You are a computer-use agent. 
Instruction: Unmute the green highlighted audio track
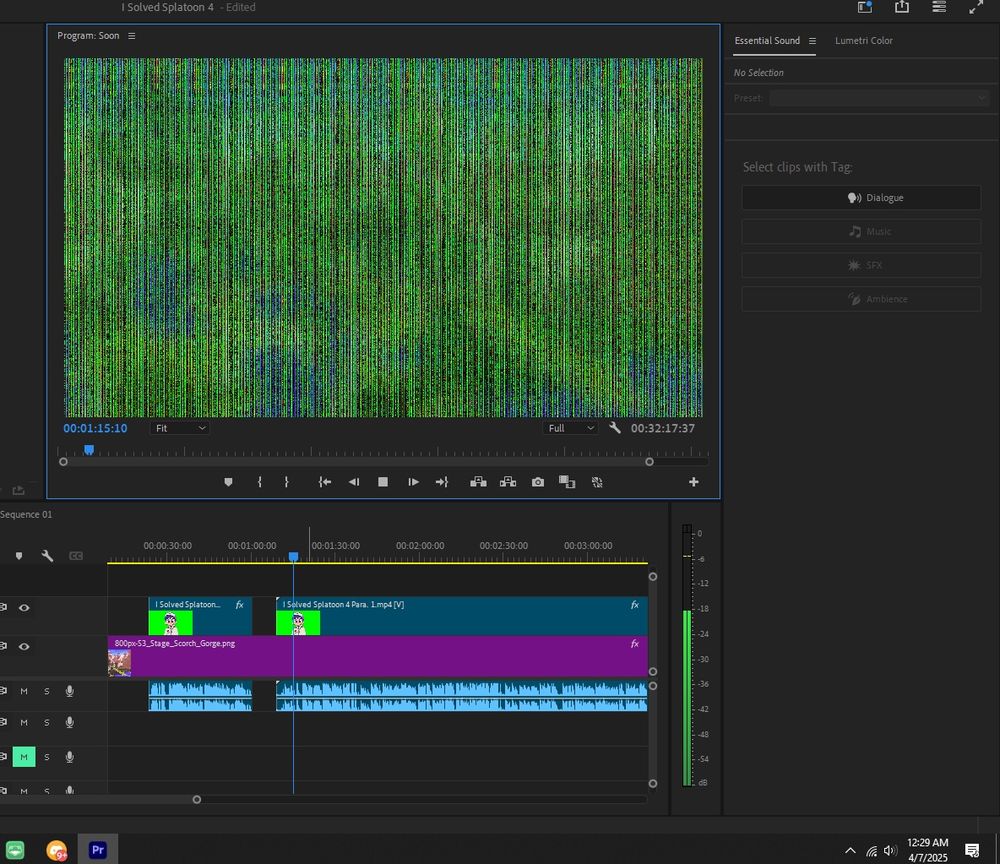[x=24, y=757]
